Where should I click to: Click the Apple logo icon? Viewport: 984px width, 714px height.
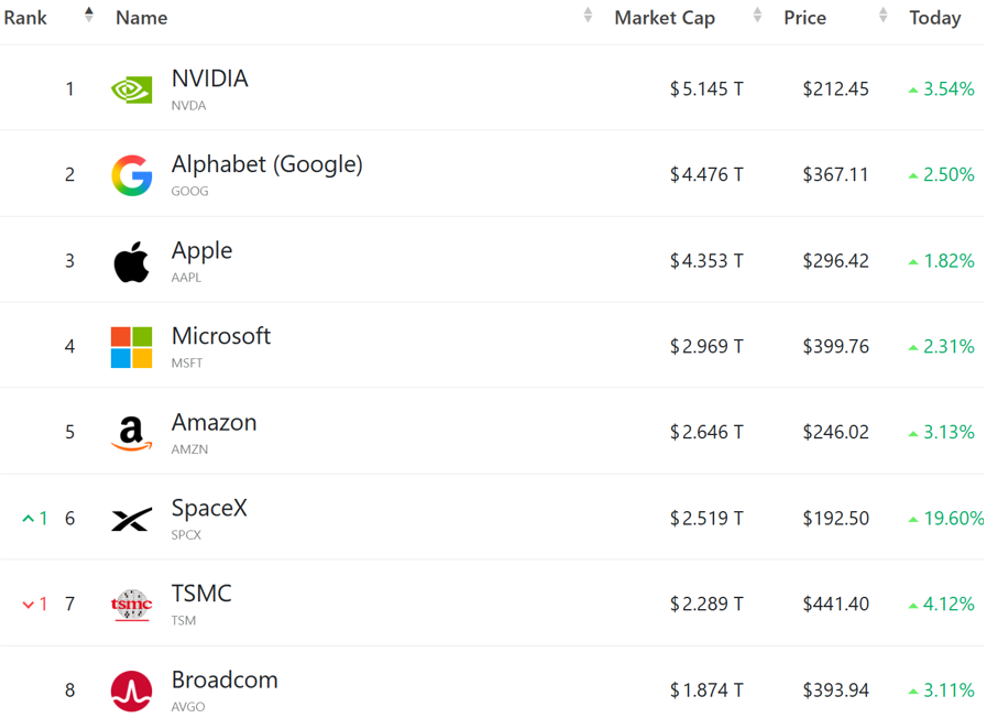tap(132, 262)
